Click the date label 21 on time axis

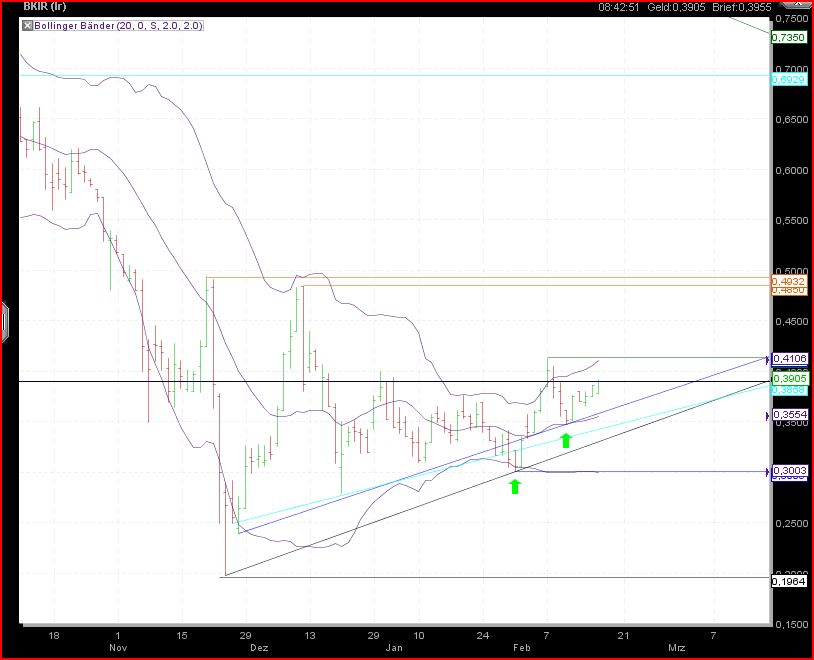[x=623, y=635]
